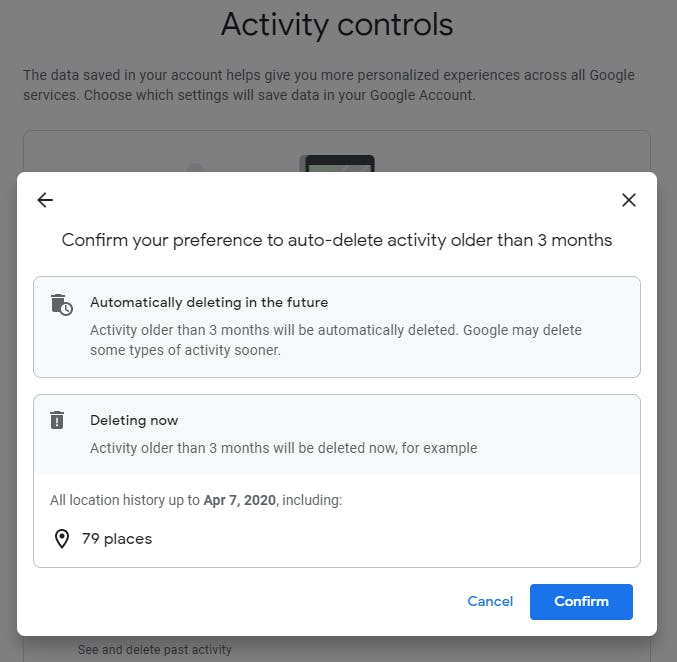Click the location pin icon
Viewport: 677px width, 662px height.
tap(62, 539)
